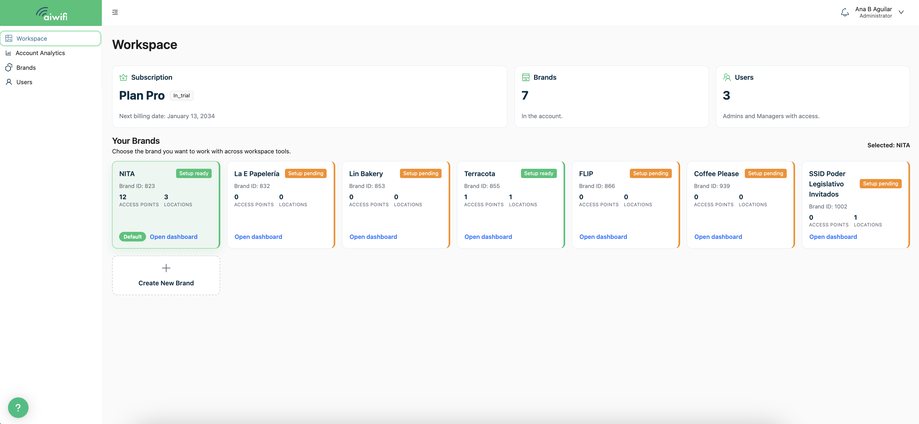The width and height of the screenshot is (919, 424).
Task: Click Lin Bakery's Setup pending badge
Action: [421, 174]
